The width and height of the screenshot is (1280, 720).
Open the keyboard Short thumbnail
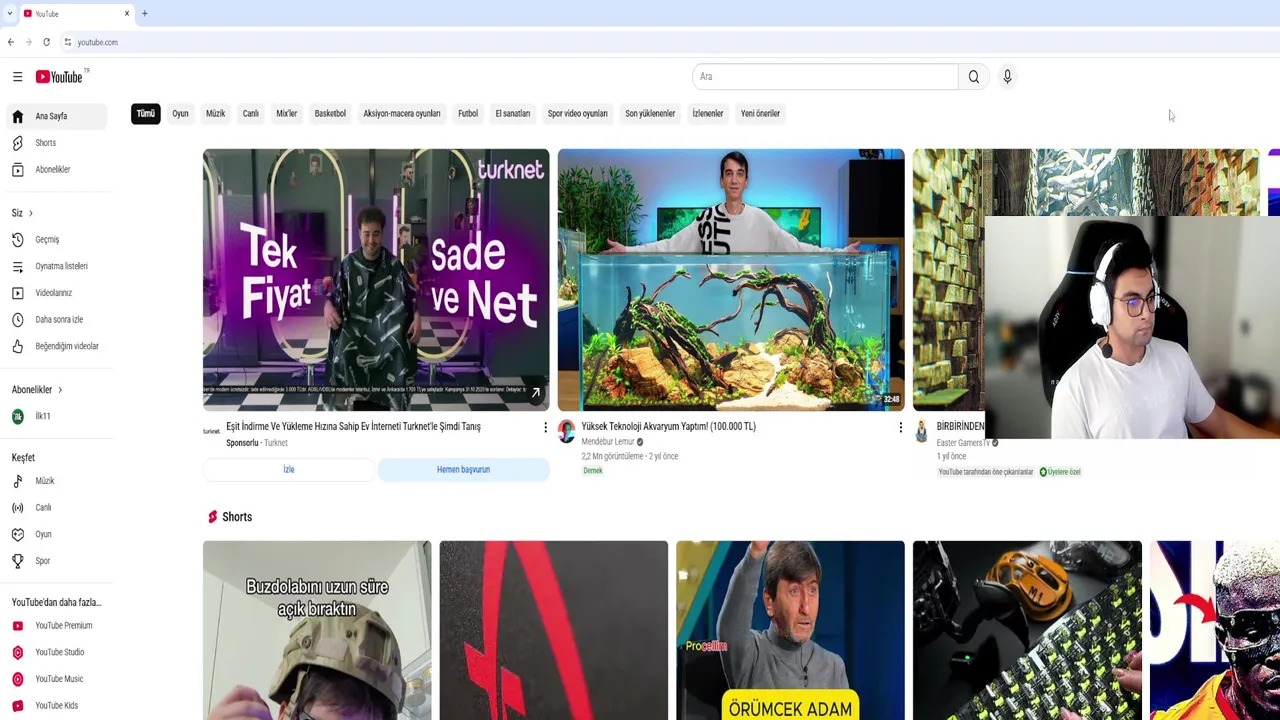pyautogui.click(x=1027, y=630)
